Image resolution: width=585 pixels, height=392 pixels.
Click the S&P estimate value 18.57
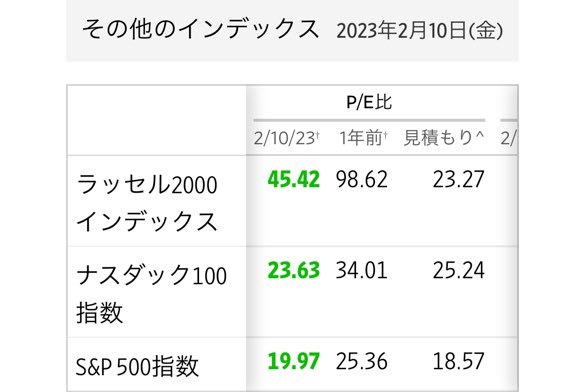(459, 361)
